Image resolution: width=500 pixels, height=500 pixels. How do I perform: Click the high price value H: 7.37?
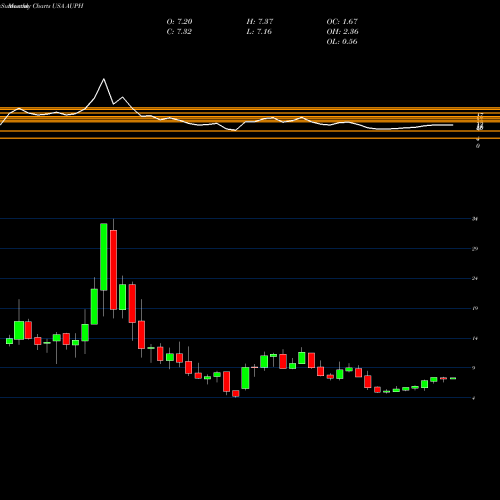pyautogui.click(x=260, y=22)
